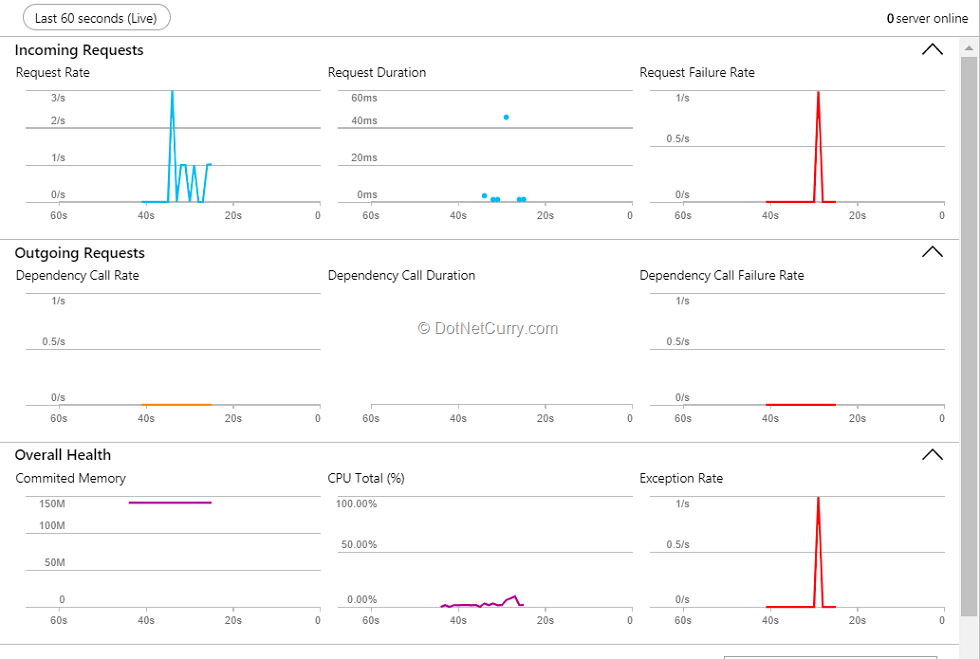Collapse the Incoming Requests section
980x659 pixels.
click(x=931, y=50)
